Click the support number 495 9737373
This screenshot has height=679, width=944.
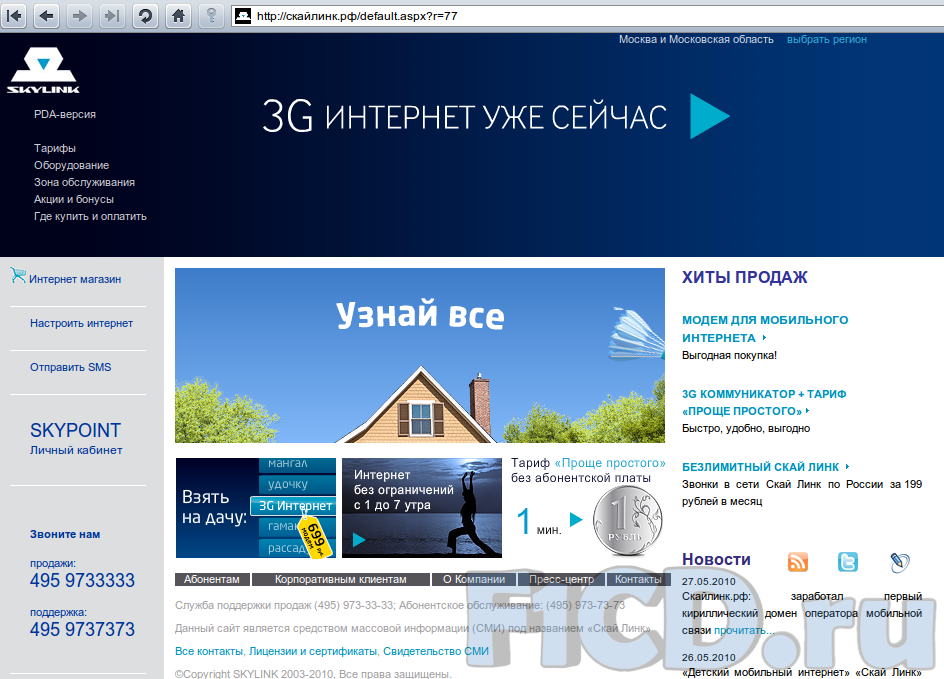pyautogui.click(x=82, y=629)
